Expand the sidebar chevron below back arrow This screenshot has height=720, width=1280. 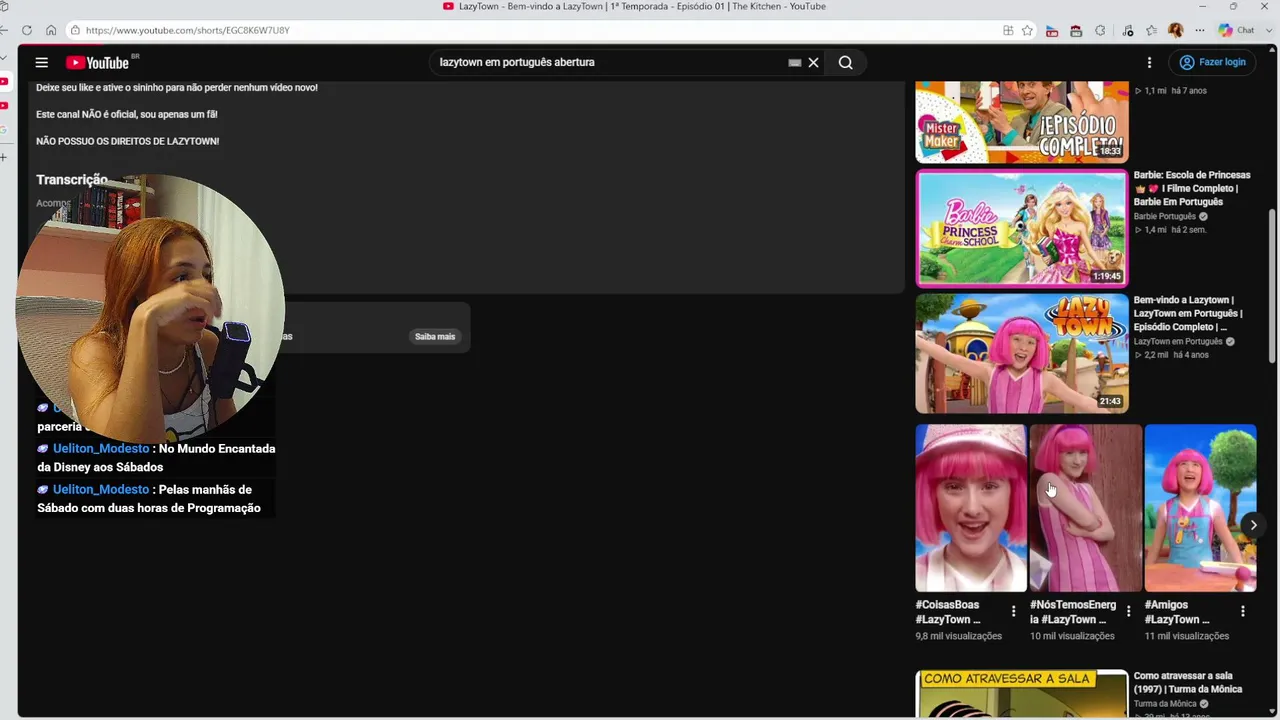(x=4, y=58)
